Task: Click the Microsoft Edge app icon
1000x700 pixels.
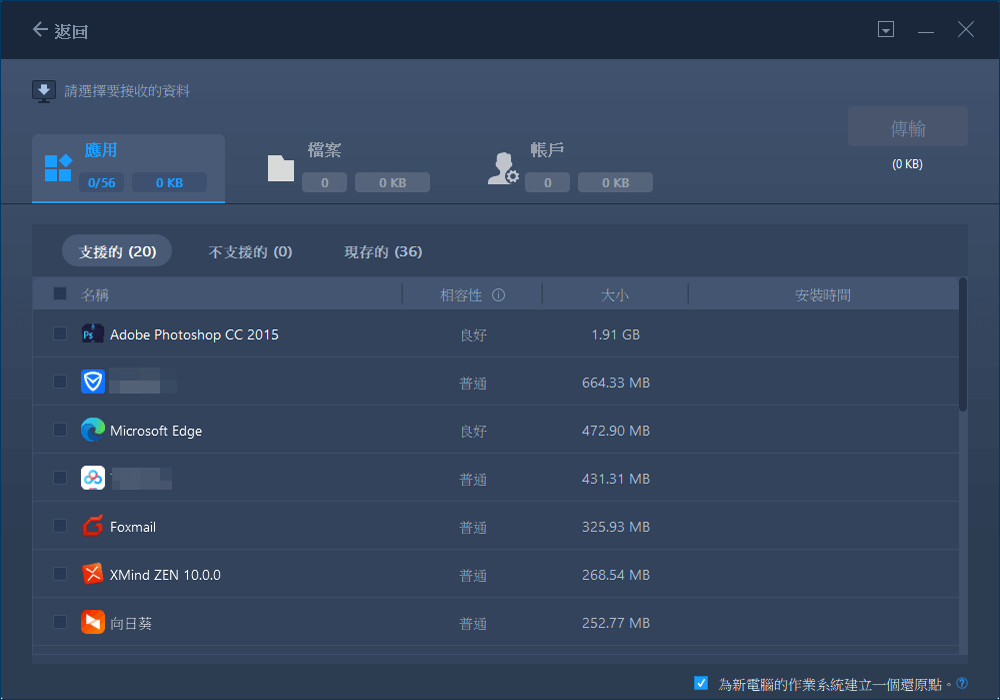Action: pos(93,430)
